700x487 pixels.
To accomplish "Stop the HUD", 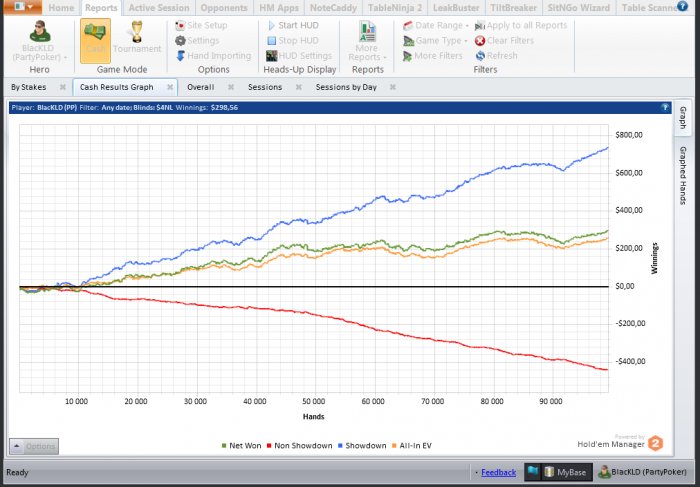I will pyautogui.click(x=293, y=41).
